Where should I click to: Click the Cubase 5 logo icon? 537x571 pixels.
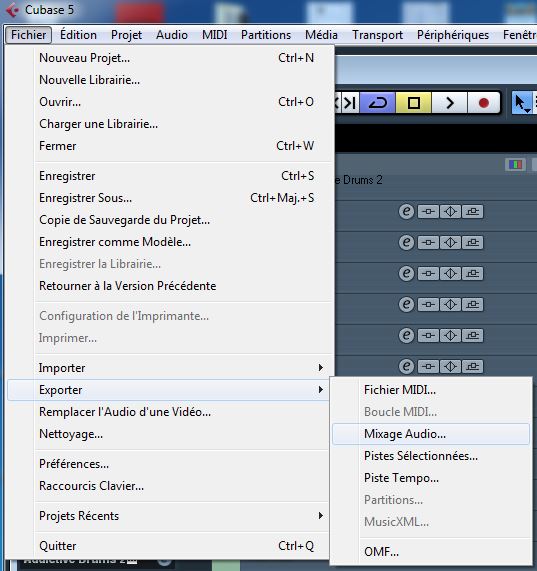coord(12,10)
